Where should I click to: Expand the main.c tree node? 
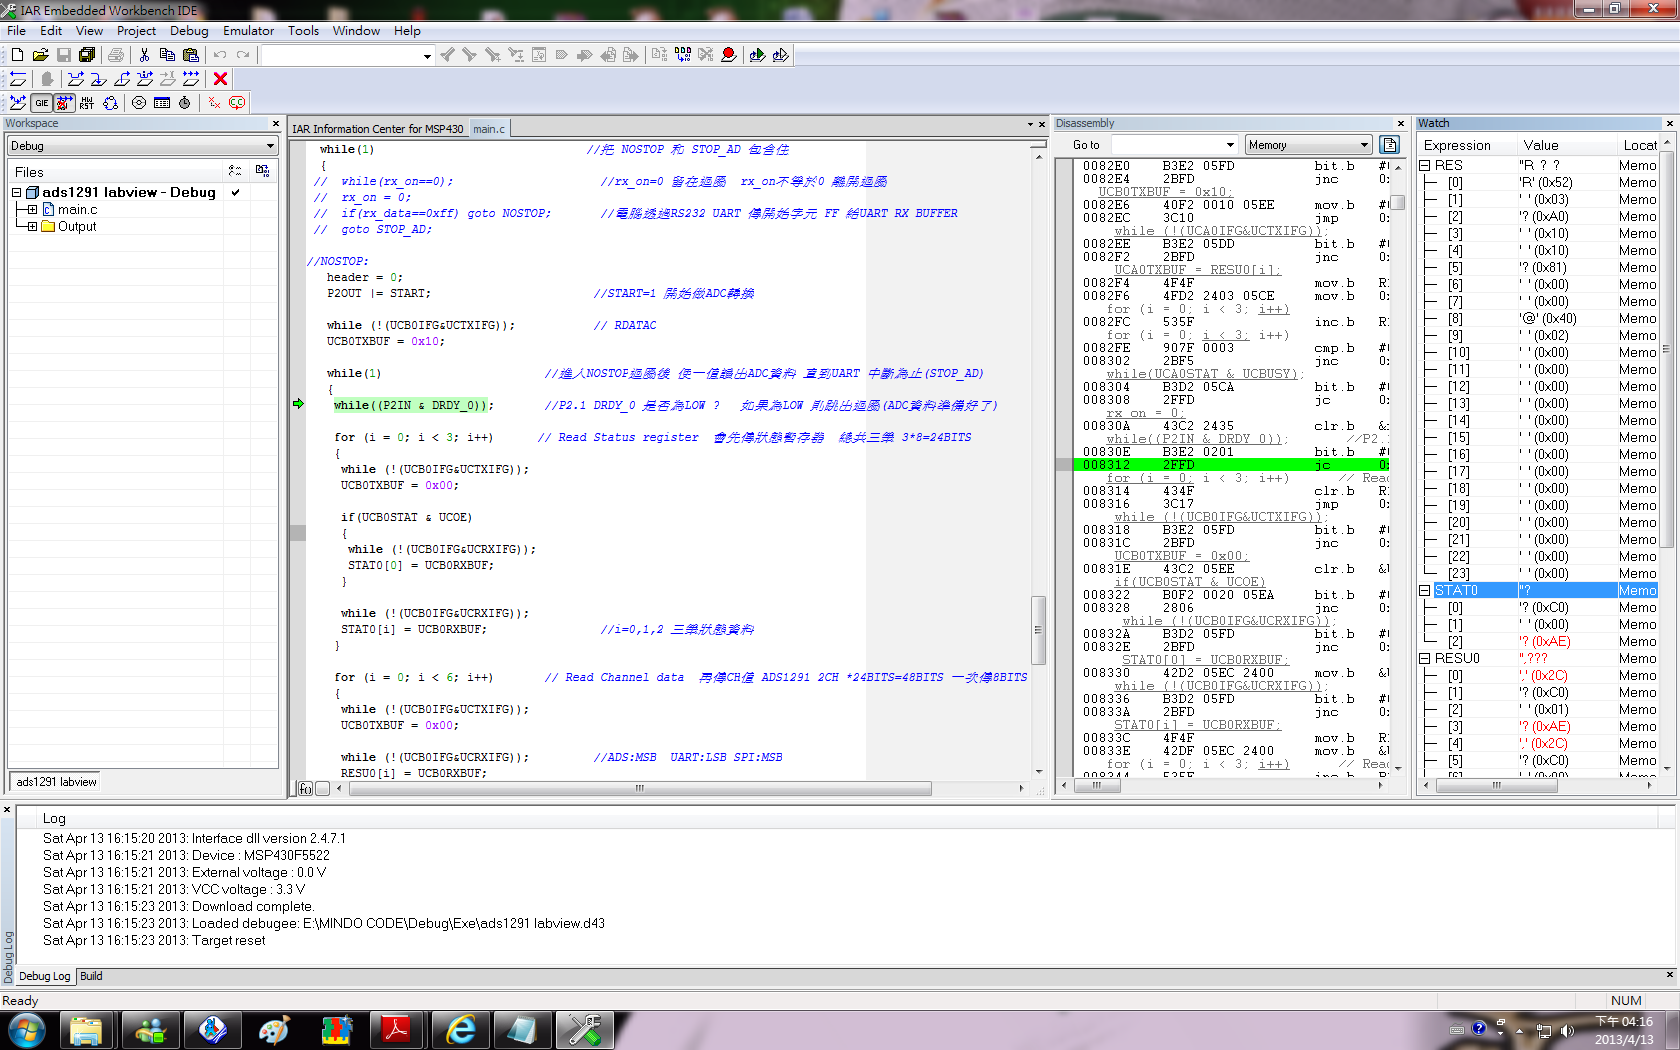(x=33, y=210)
